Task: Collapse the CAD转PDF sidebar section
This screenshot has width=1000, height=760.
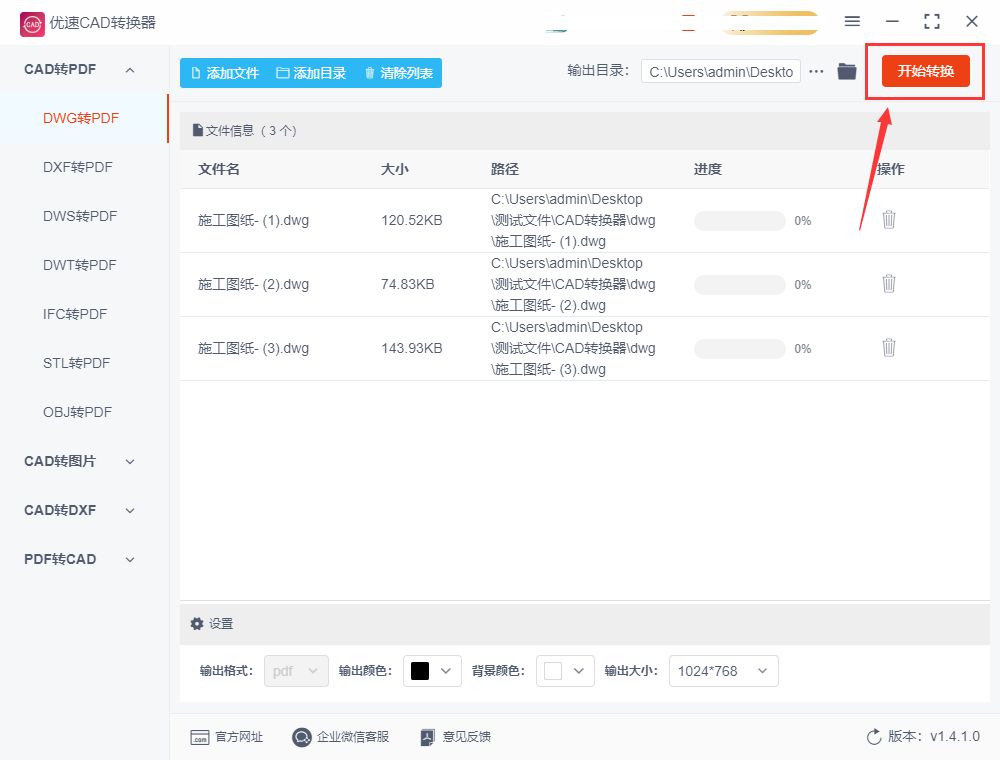Action: tap(130, 69)
